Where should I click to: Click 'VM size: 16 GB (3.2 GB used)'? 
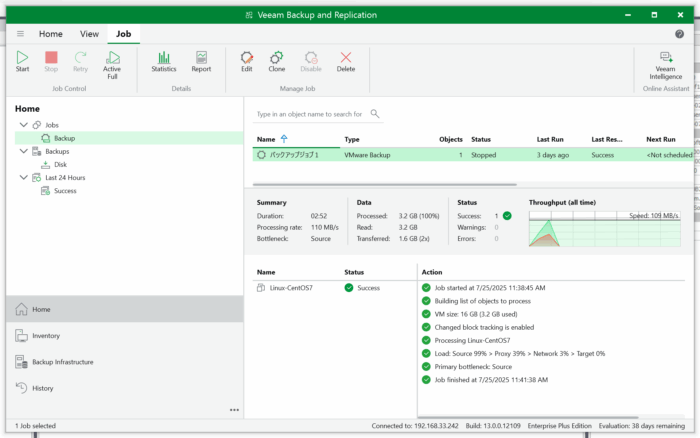[x=476, y=314]
